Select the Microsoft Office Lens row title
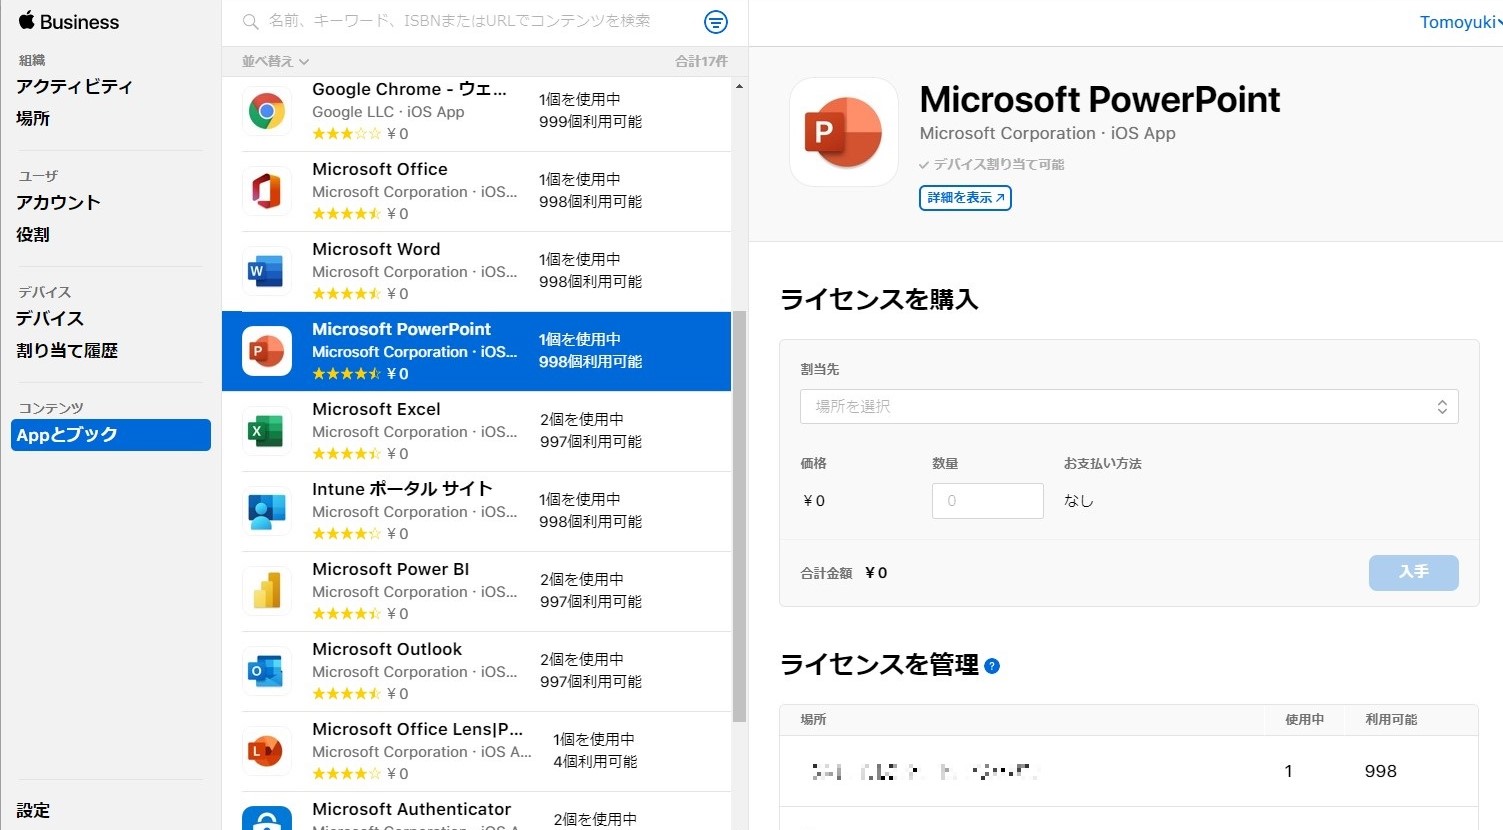Screen dimensions: 1503x830 point(418,729)
